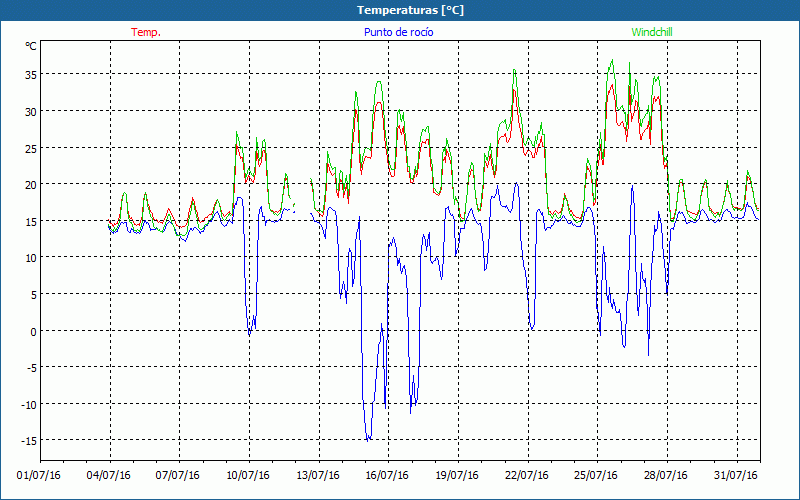Click the 01/07/16 date label
Viewport: 800px width, 500px height.
39,476
